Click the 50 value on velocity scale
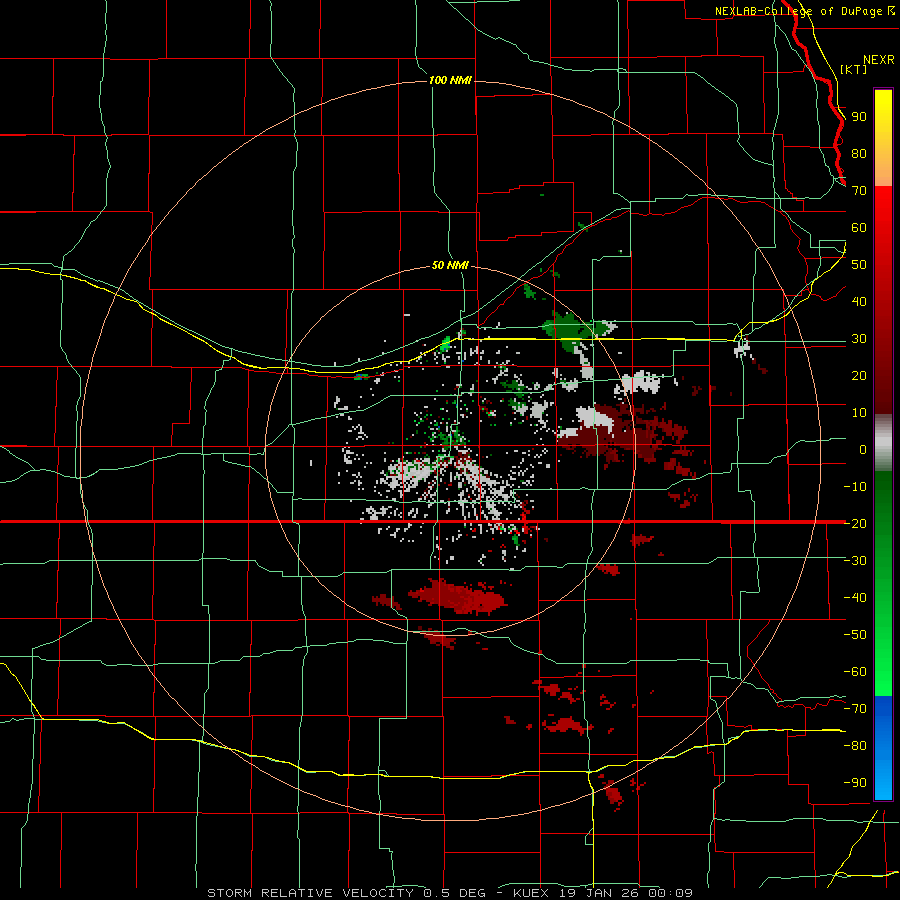This screenshot has height=900, width=900. pos(859,265)
